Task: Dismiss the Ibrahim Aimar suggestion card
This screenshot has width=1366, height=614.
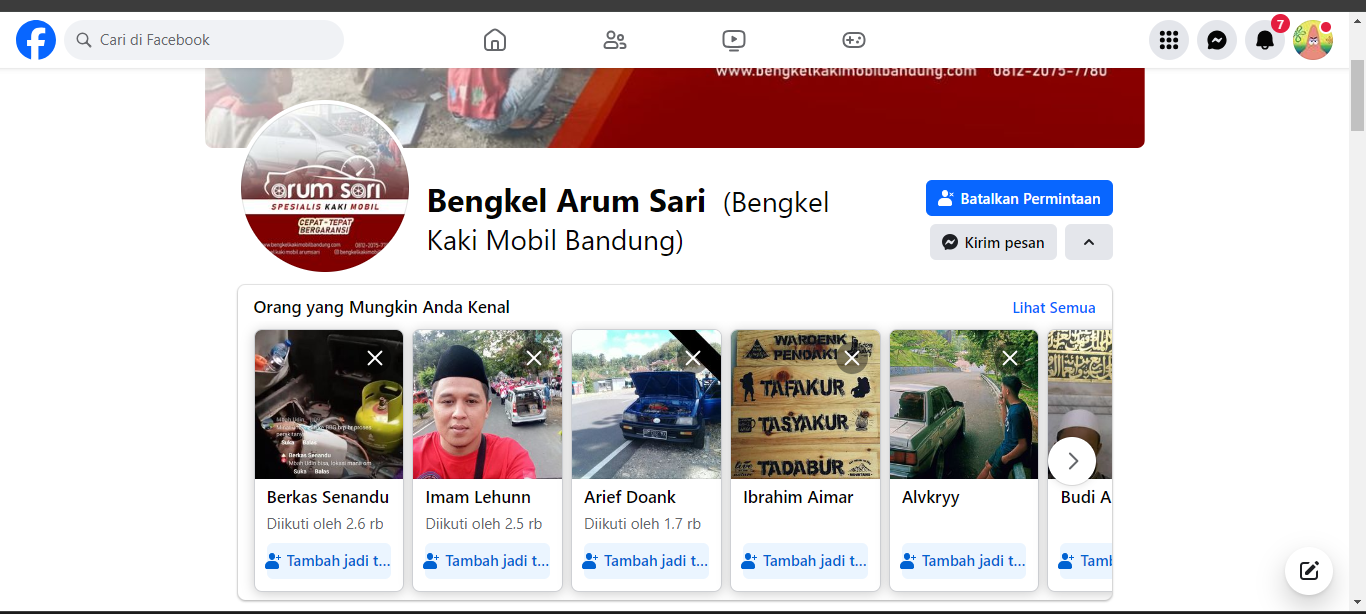Action: tap(852, 358)
